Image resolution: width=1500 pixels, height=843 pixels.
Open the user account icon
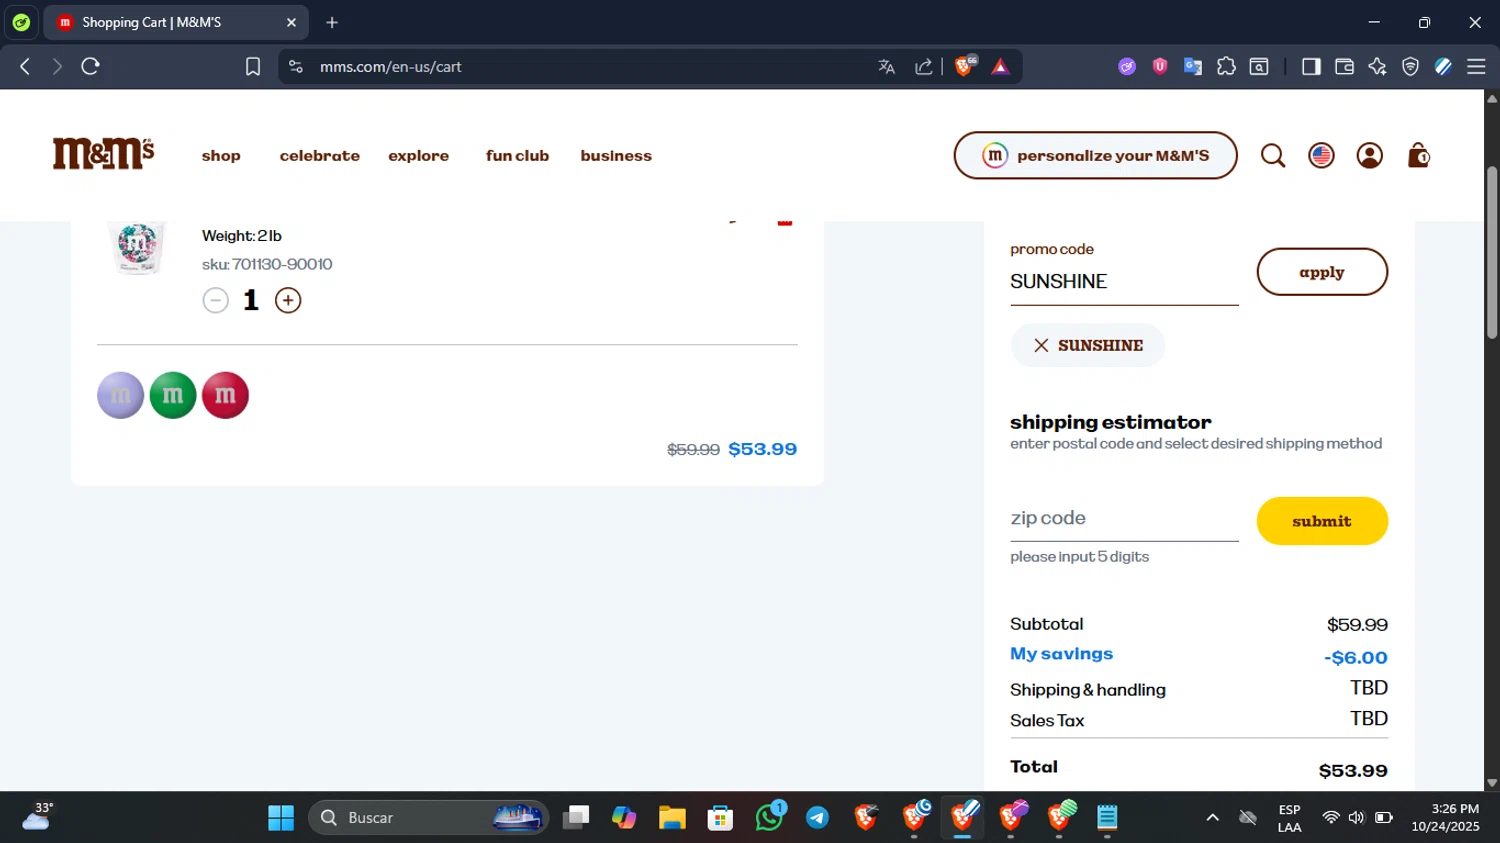pyautogui.click(x=1369, y=156)
